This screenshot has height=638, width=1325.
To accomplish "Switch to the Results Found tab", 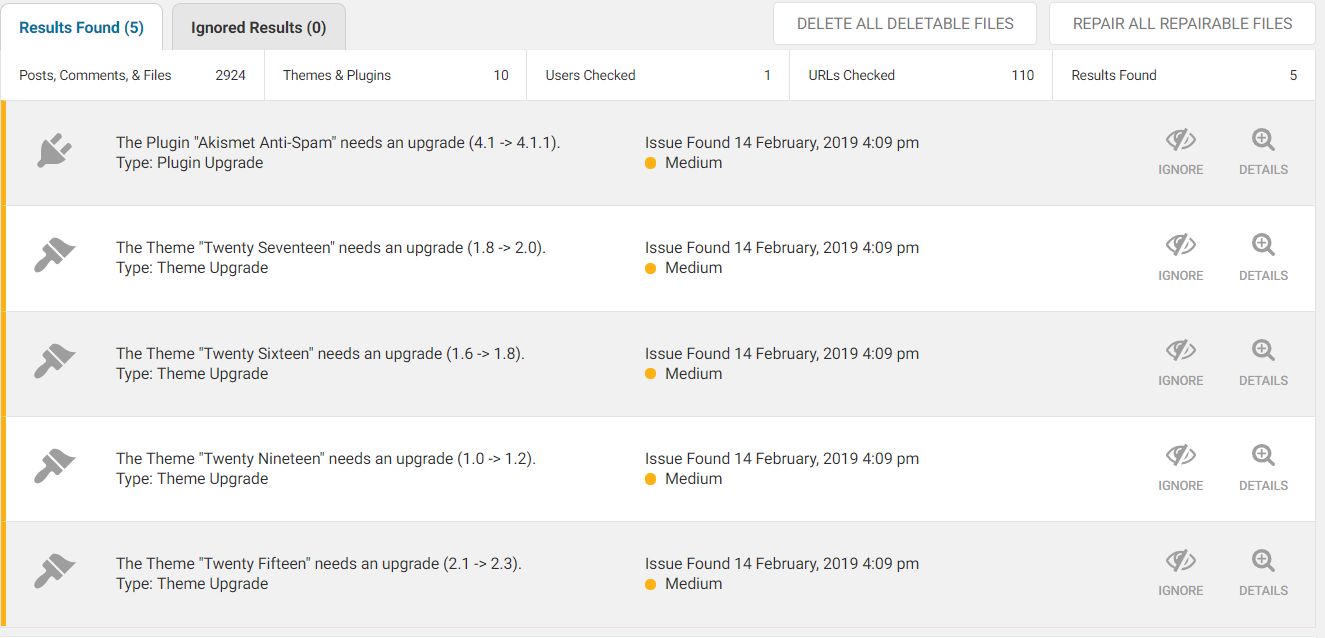I will 81,27.
